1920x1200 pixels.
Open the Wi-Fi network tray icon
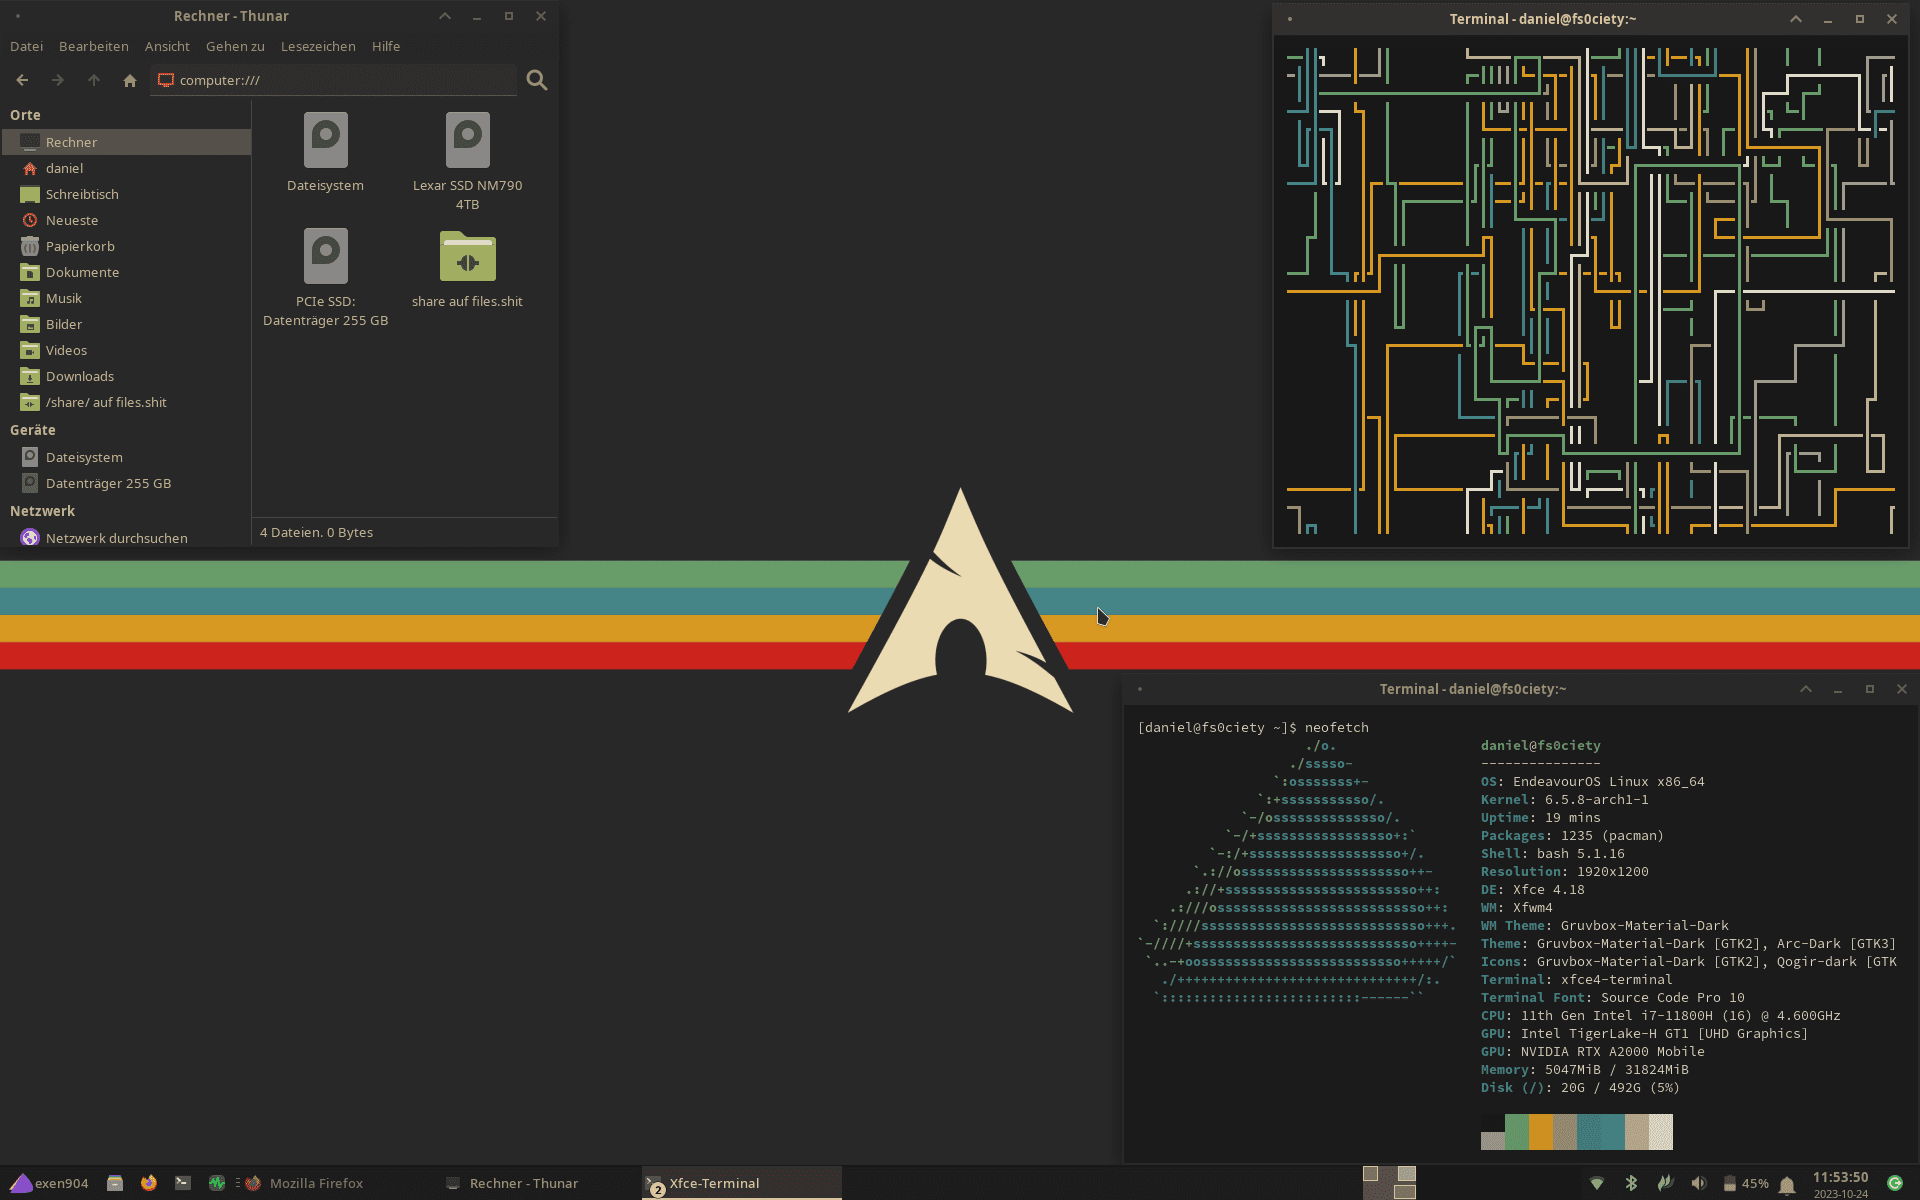point(1597,1183)
